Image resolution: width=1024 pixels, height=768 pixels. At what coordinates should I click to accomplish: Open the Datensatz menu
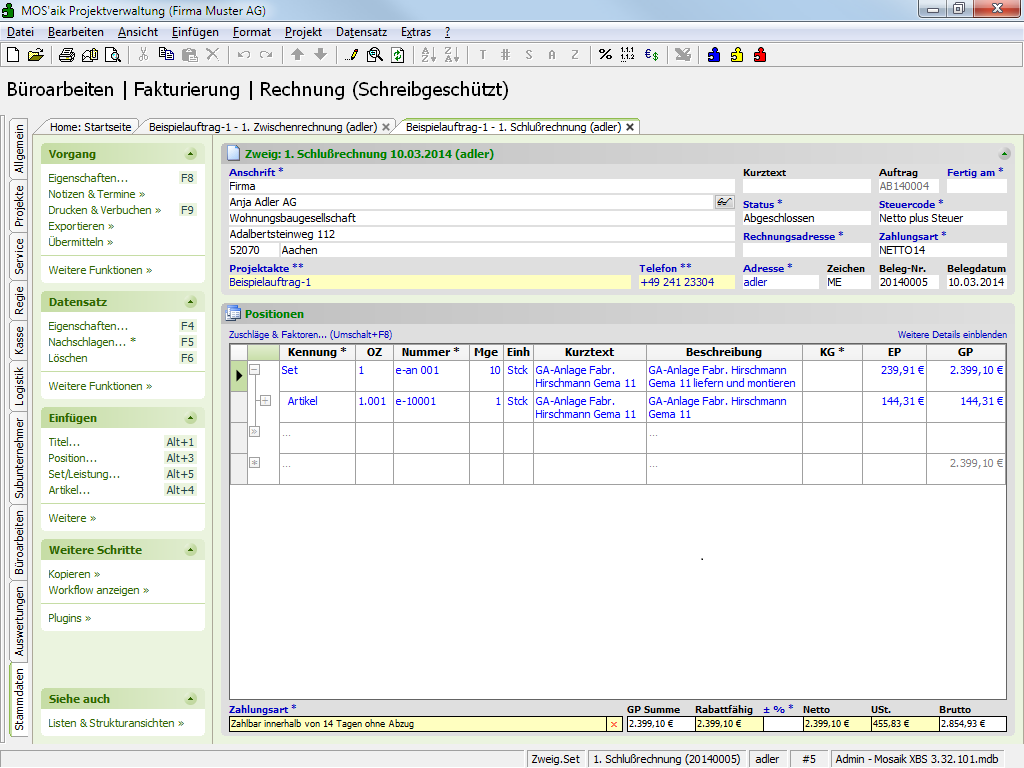click(361, 32)
